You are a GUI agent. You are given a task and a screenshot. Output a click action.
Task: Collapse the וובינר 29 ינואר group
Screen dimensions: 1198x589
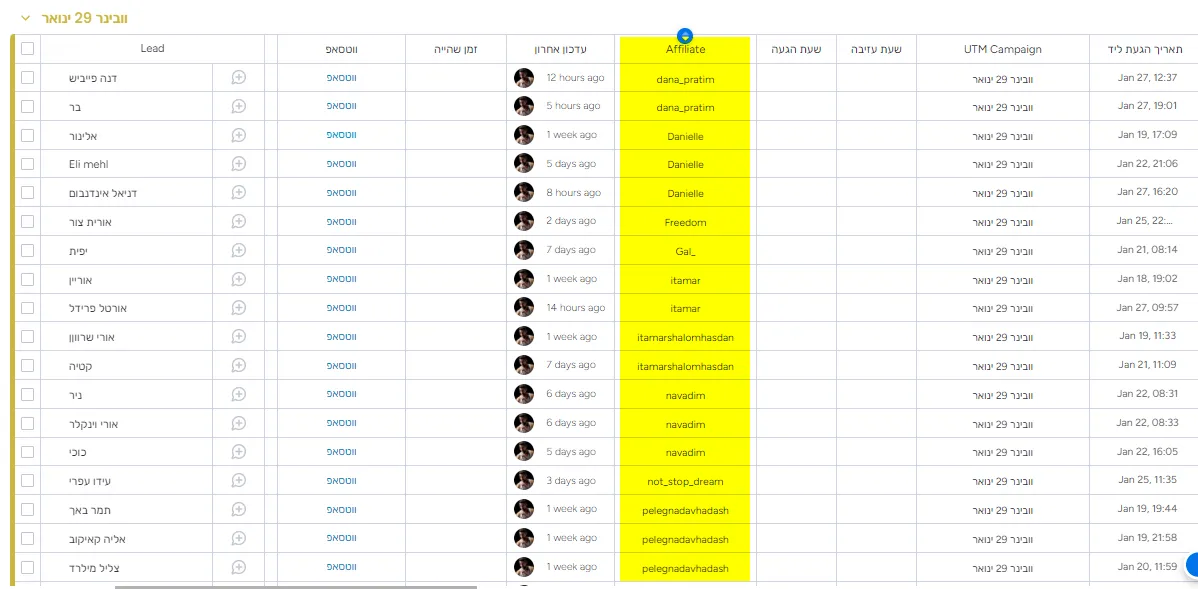pos(26,19)
